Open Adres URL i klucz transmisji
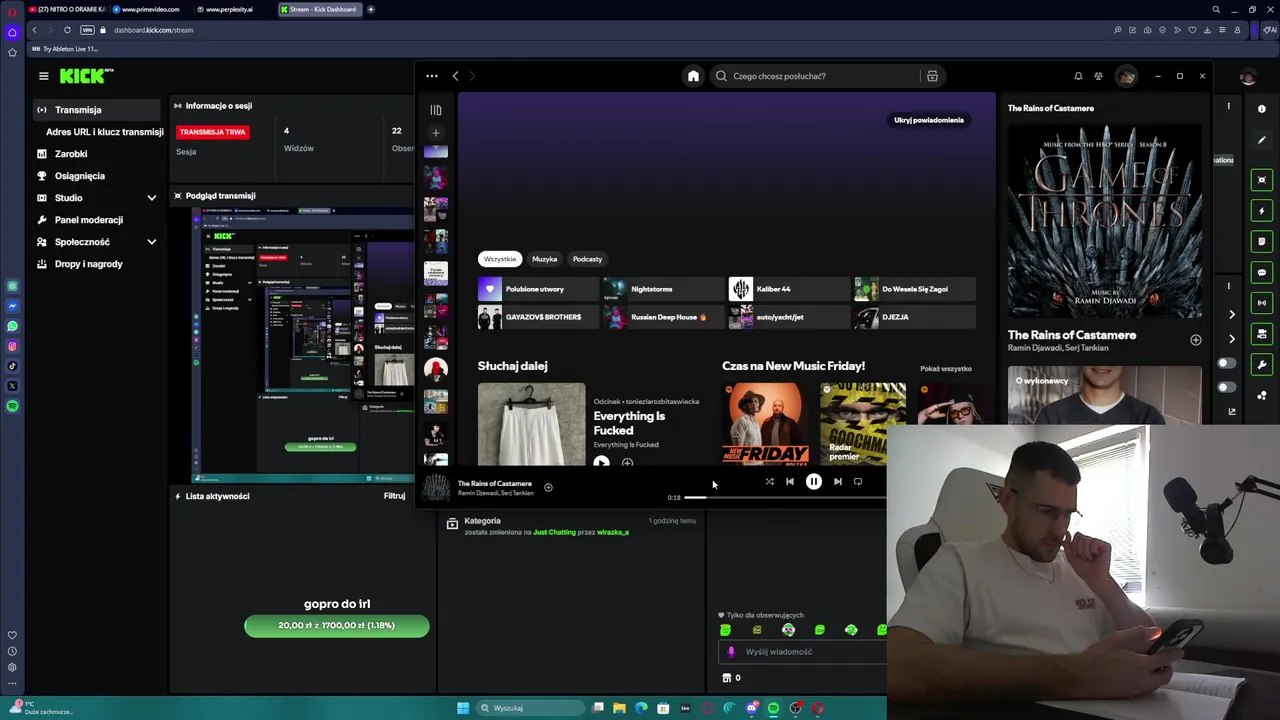The height and width of the screenshot is (720, 1280). point(104,132)
